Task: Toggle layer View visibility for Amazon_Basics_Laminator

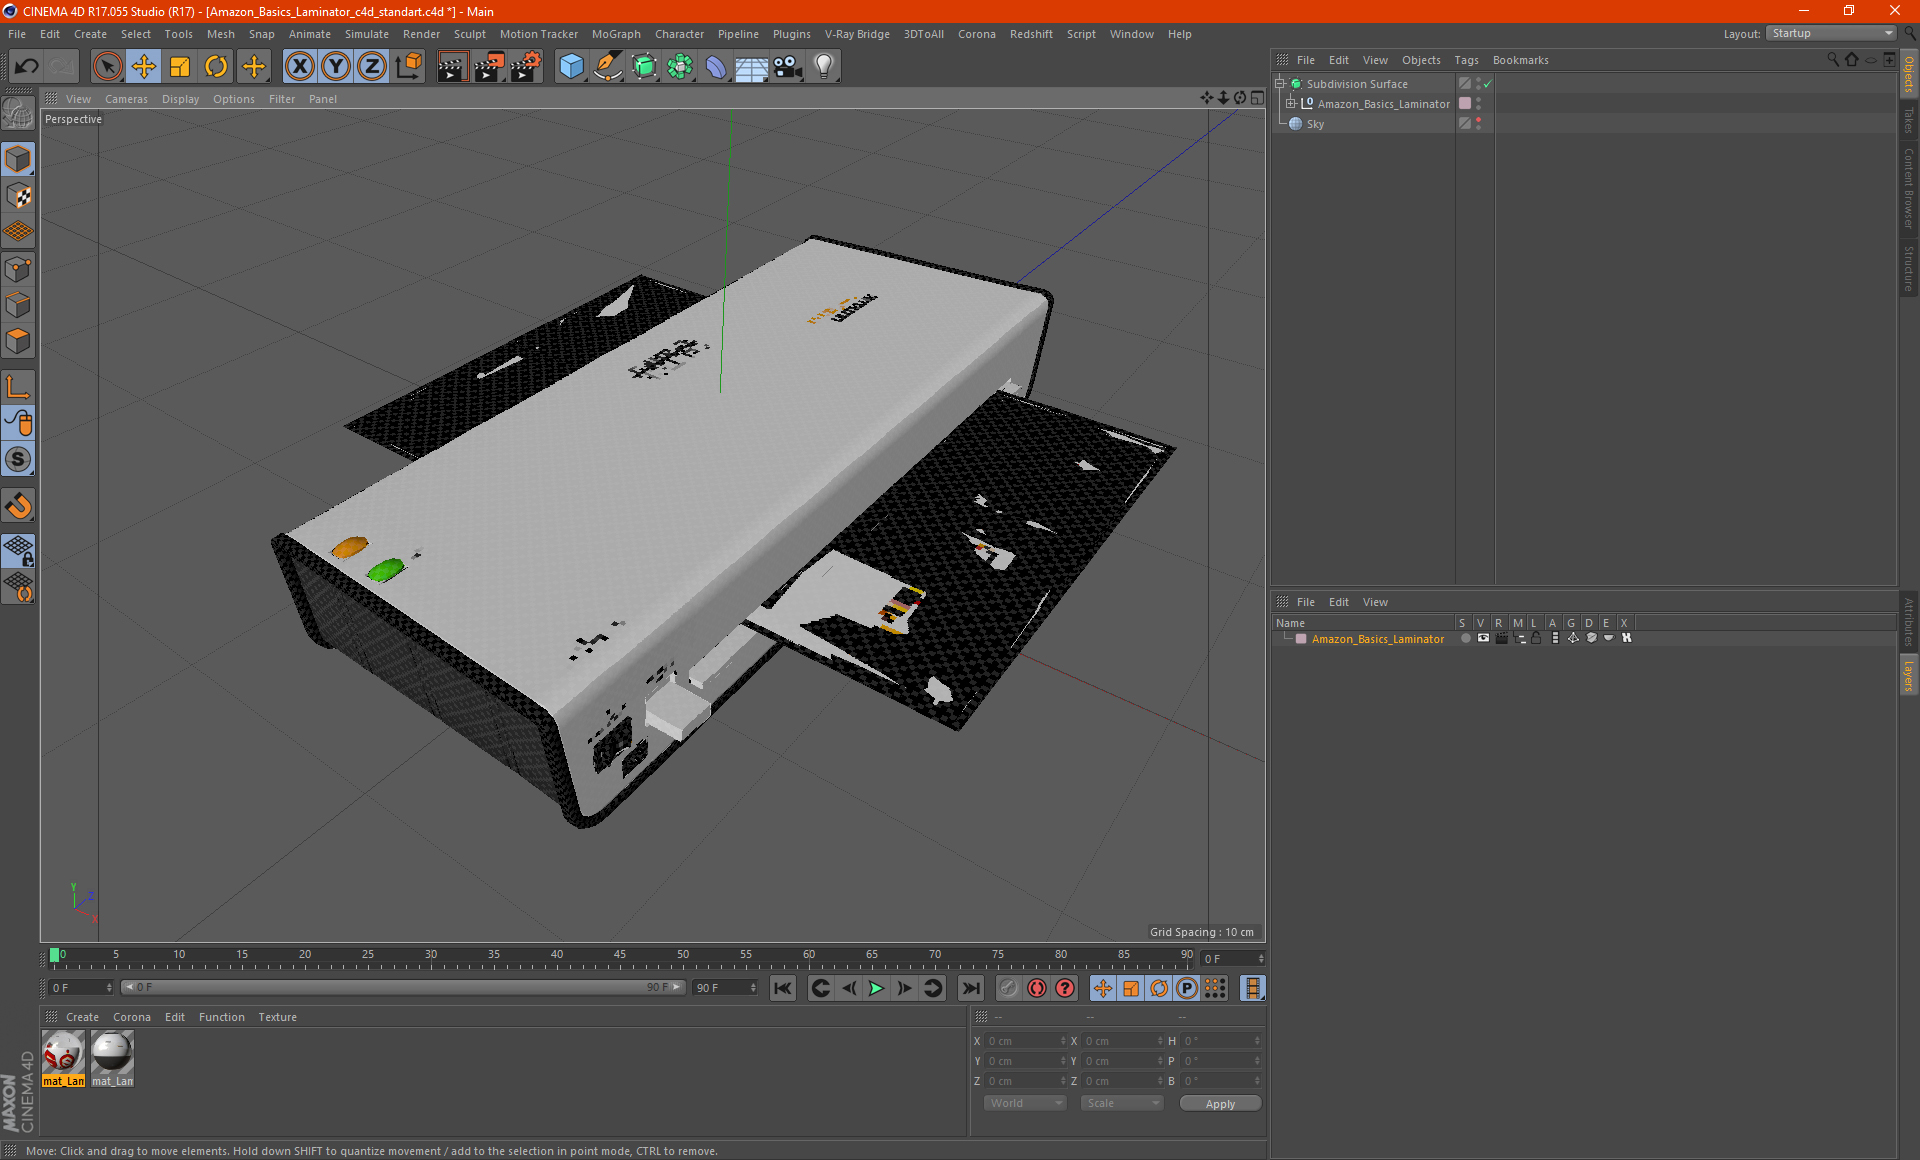Action: [1483, 638]
